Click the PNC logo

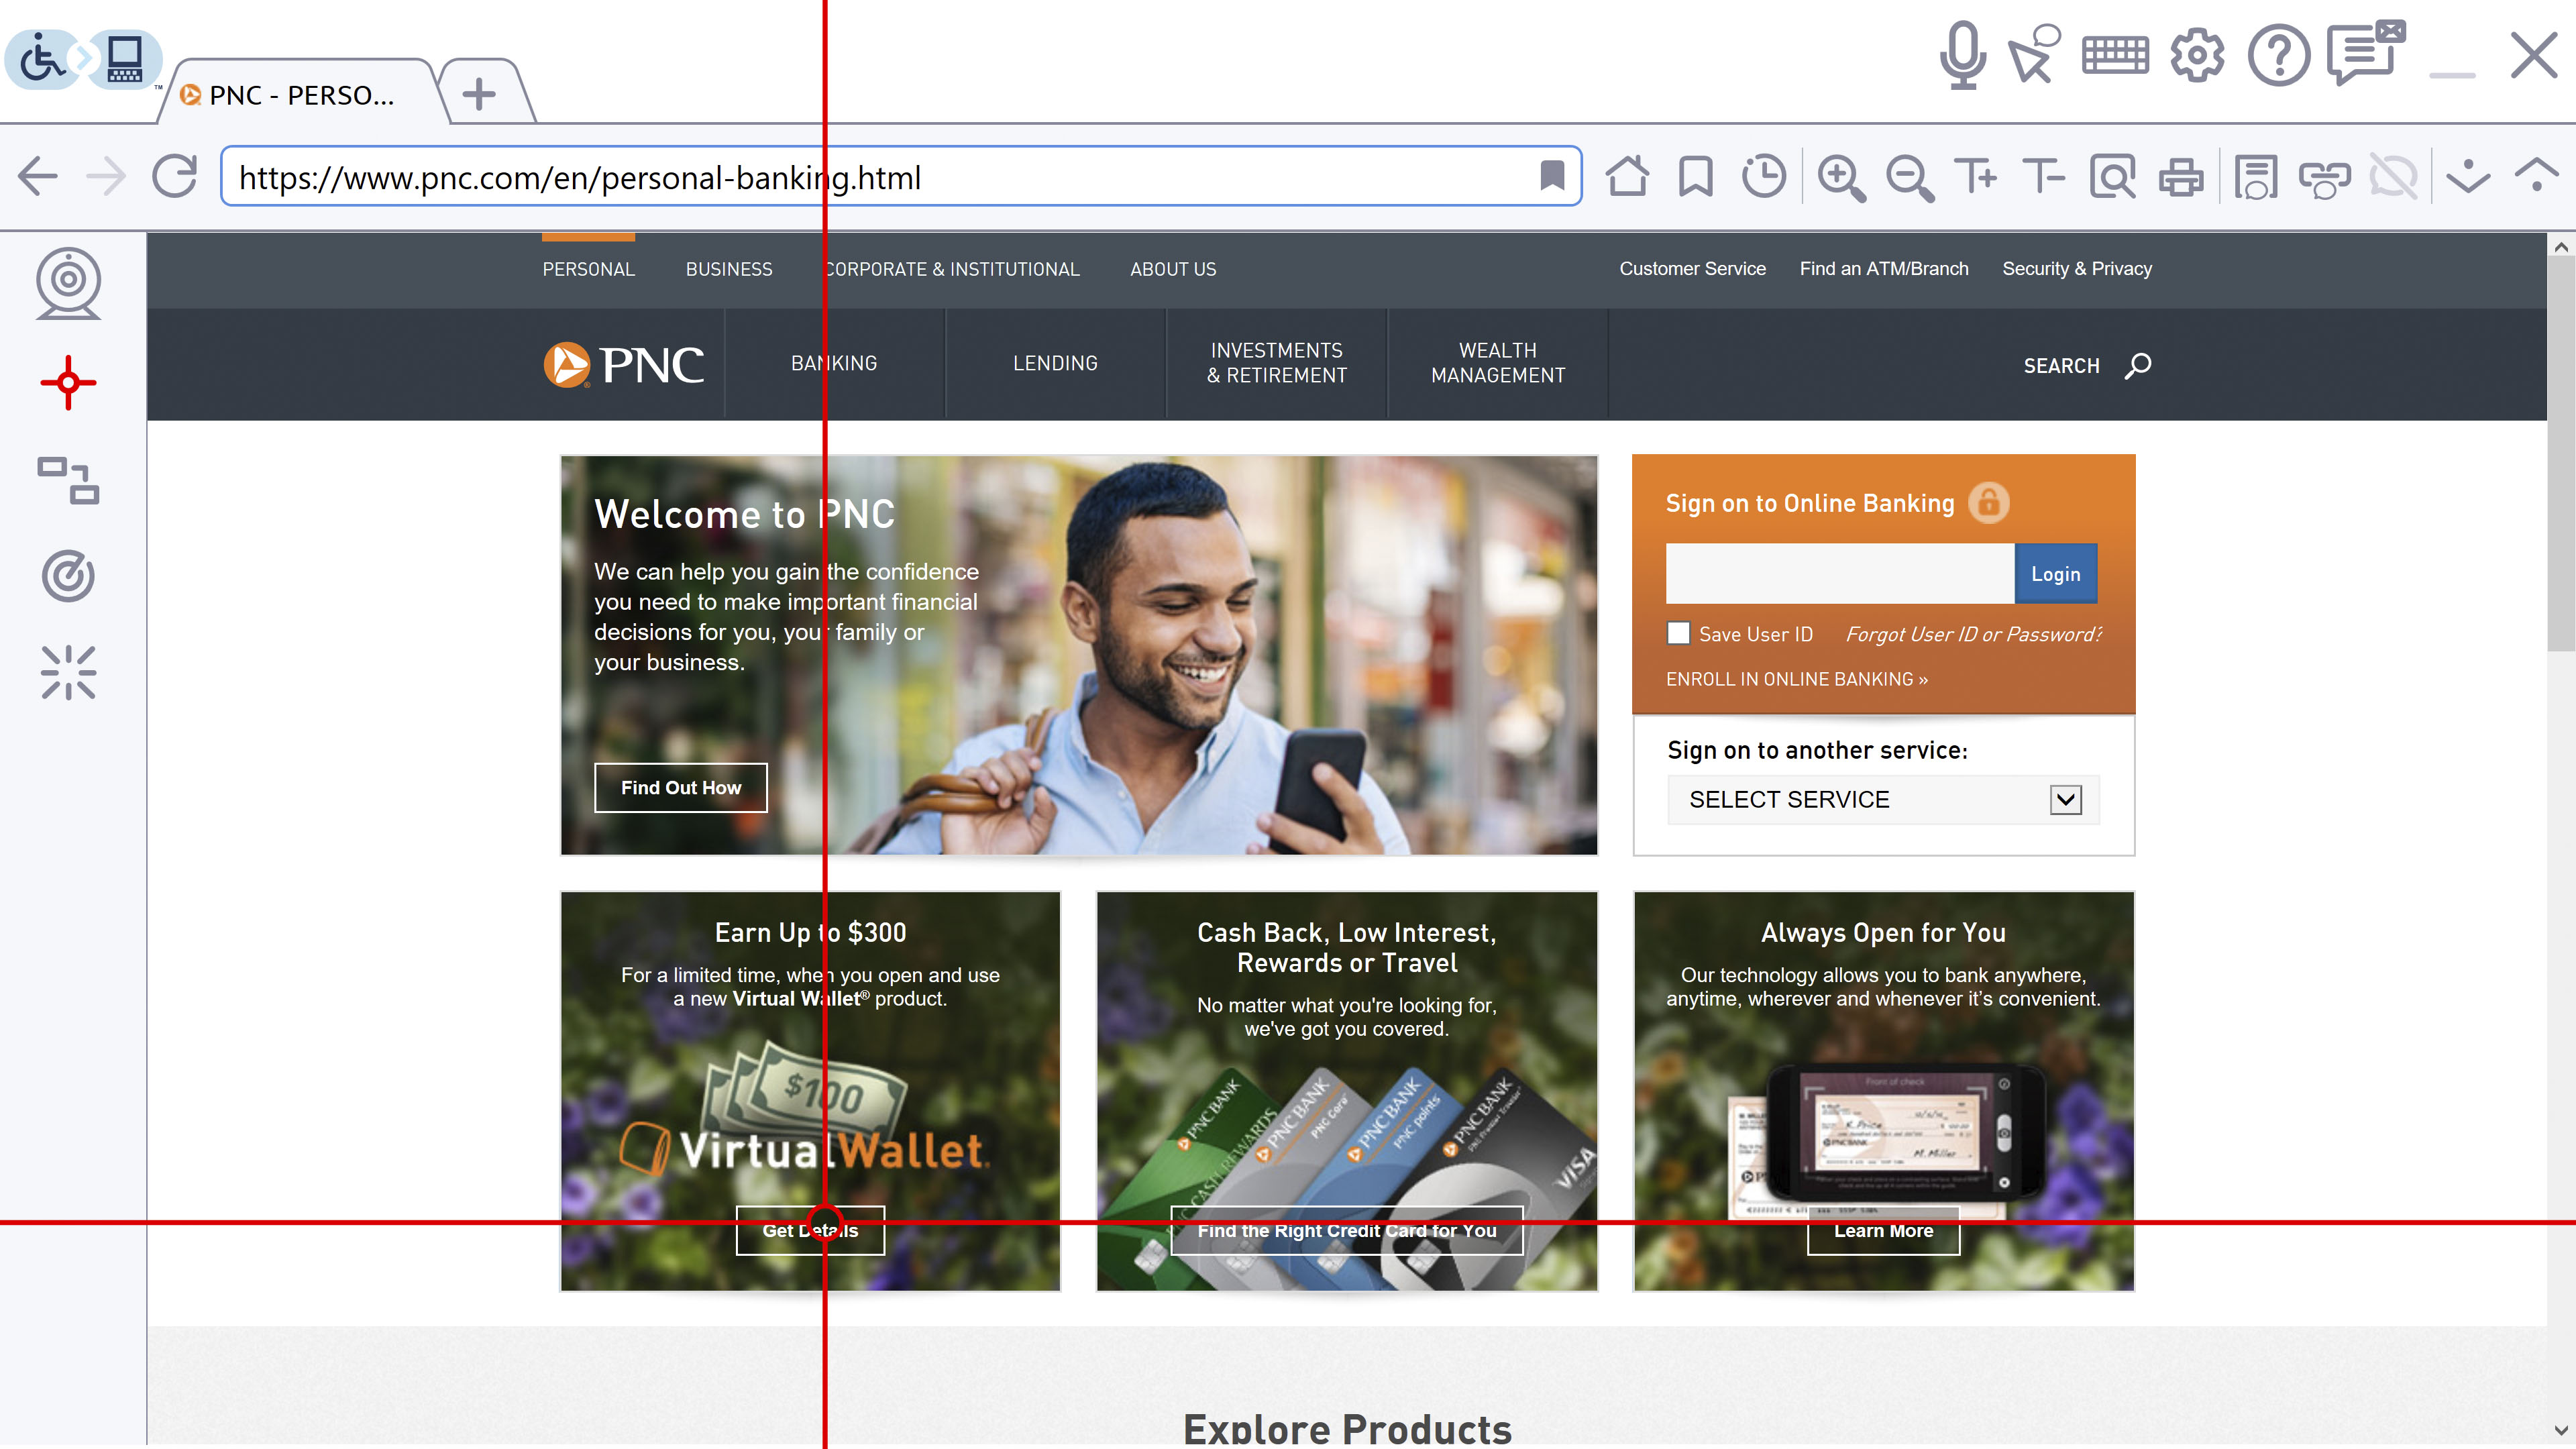623,364
